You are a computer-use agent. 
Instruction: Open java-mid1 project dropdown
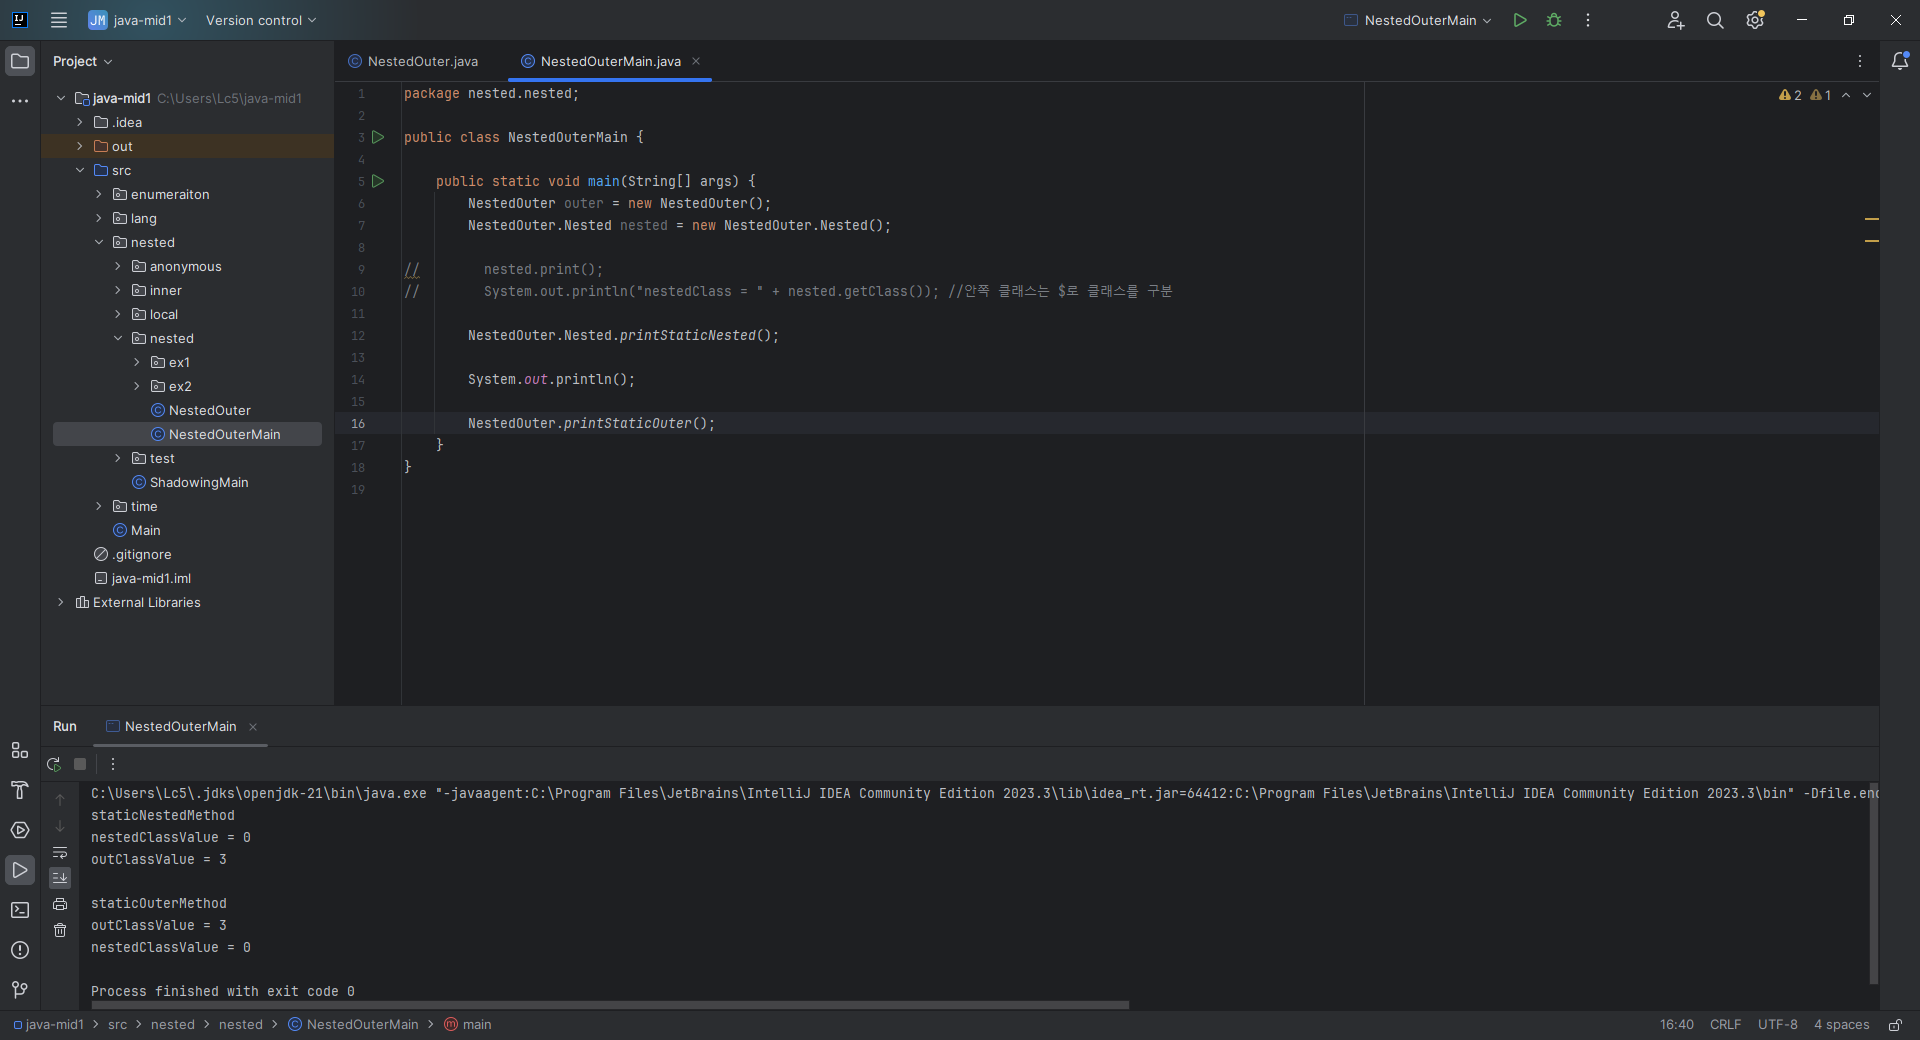pyautogui.click(x=138, y=20)
